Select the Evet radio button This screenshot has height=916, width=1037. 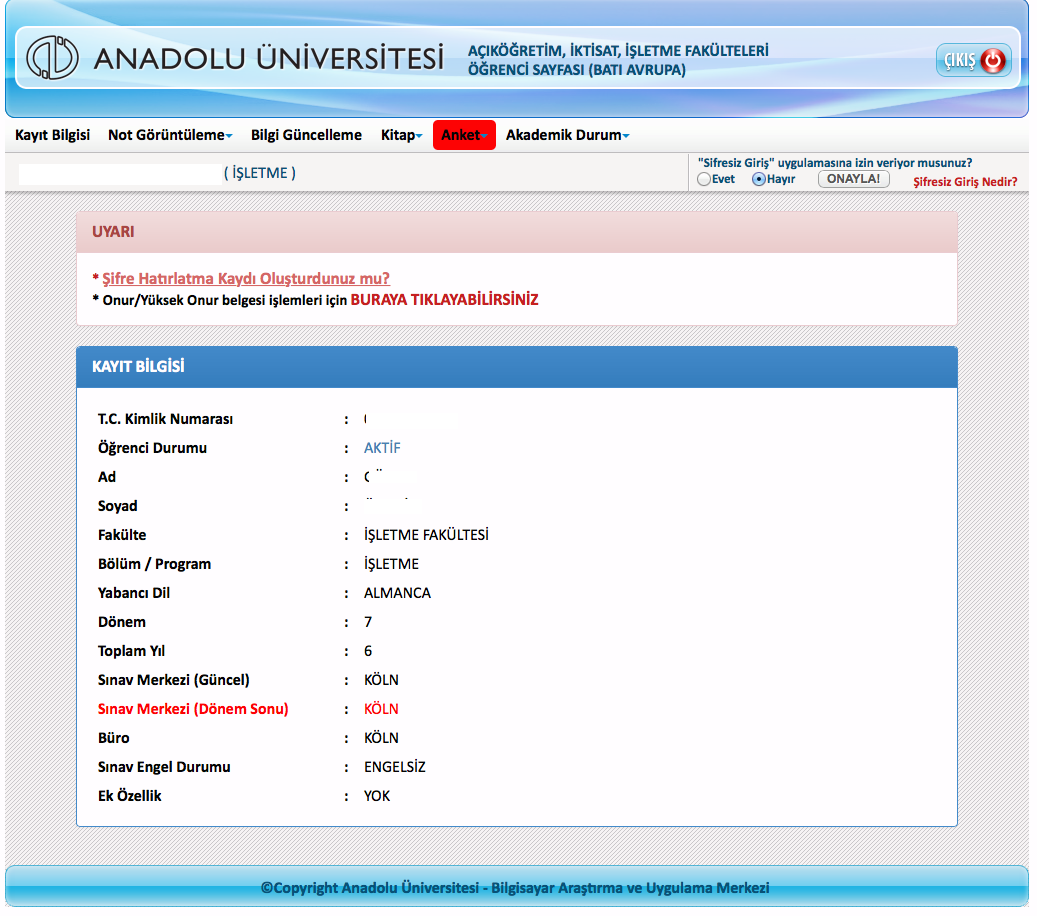point(704,179)
